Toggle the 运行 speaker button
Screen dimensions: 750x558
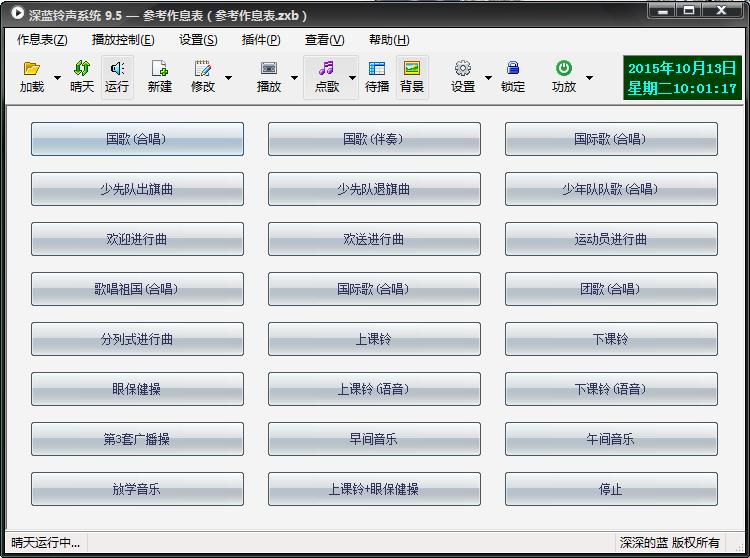[x=117, y=69]
